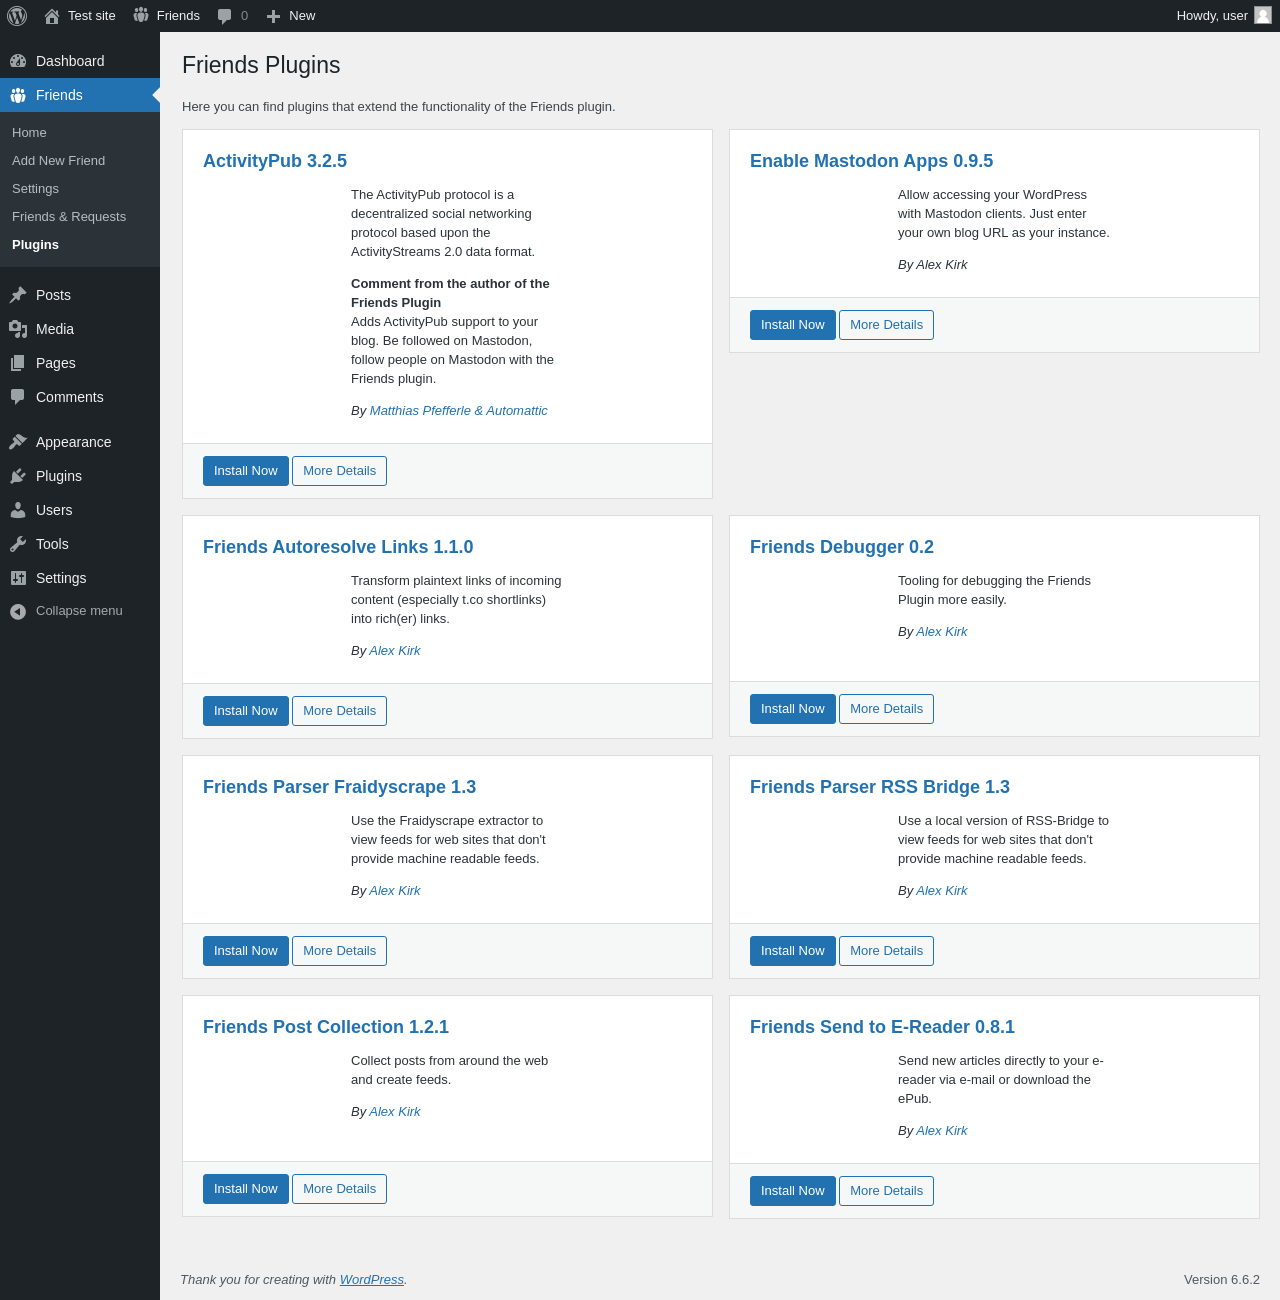Install Friends Autoresolve Links plugin
Image resolution: width=1280 pixels, height=1300 pixels.
[246, 711]
